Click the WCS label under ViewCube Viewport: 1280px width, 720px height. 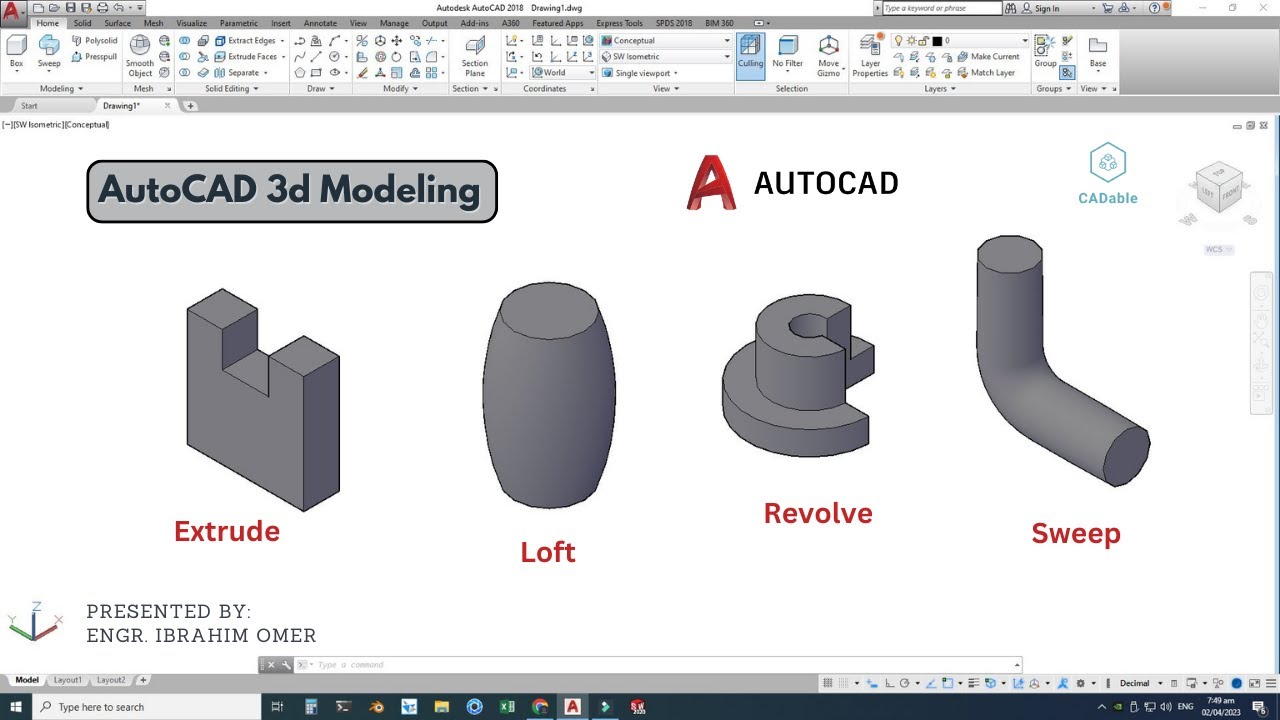1218,250
